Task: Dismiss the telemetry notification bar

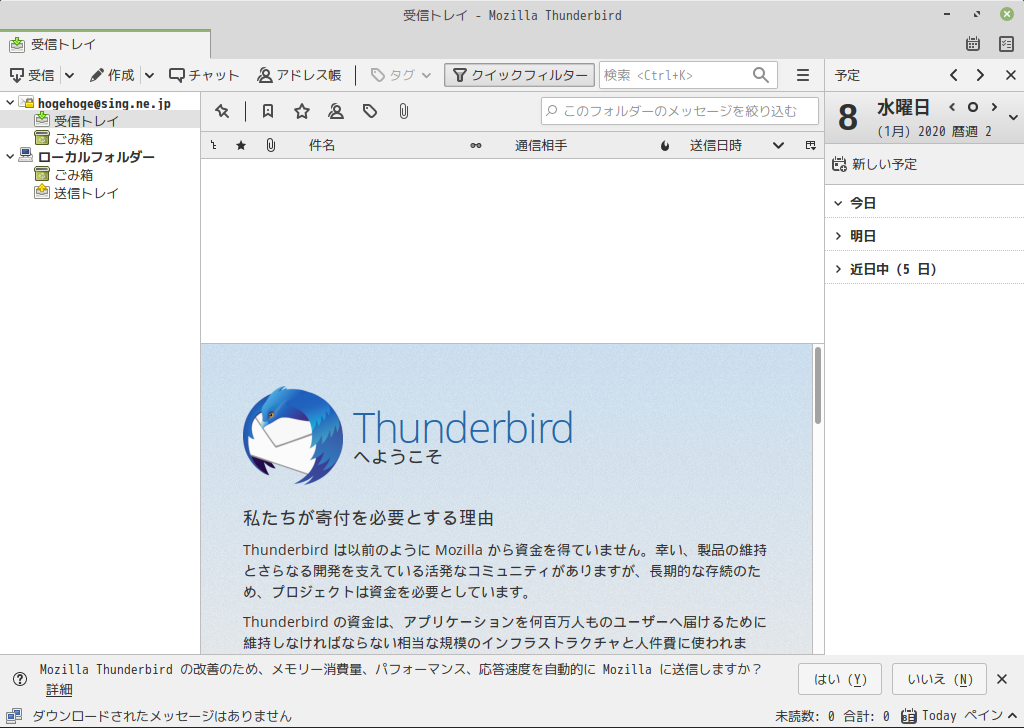Action: [x=1002, y=679]
